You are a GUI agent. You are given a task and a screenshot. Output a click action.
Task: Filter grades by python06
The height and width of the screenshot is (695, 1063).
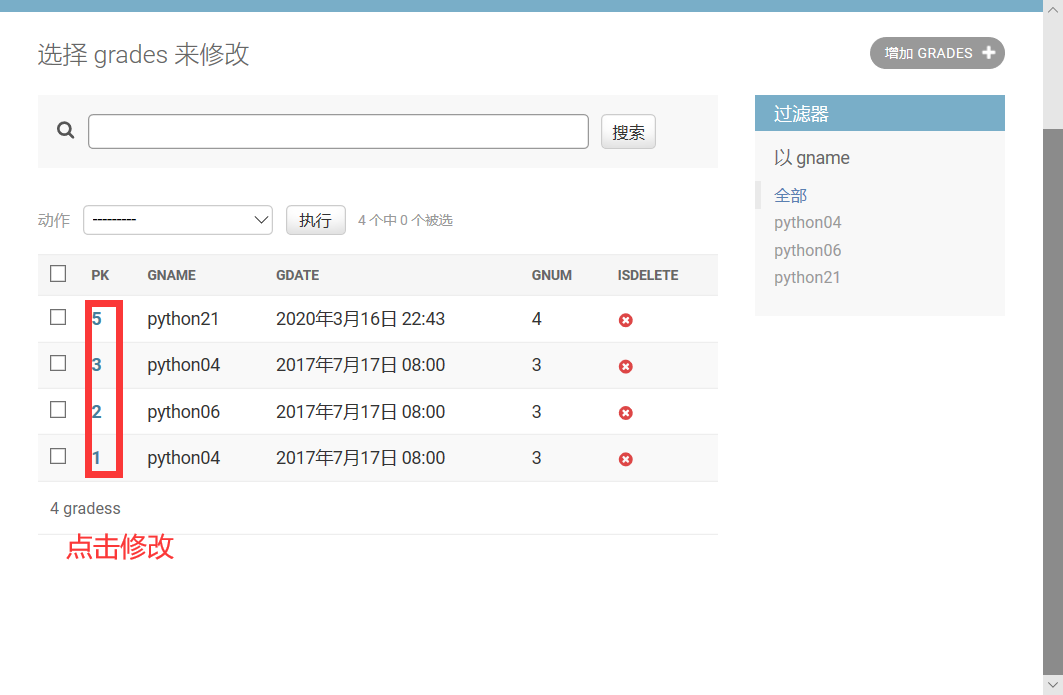807,250
